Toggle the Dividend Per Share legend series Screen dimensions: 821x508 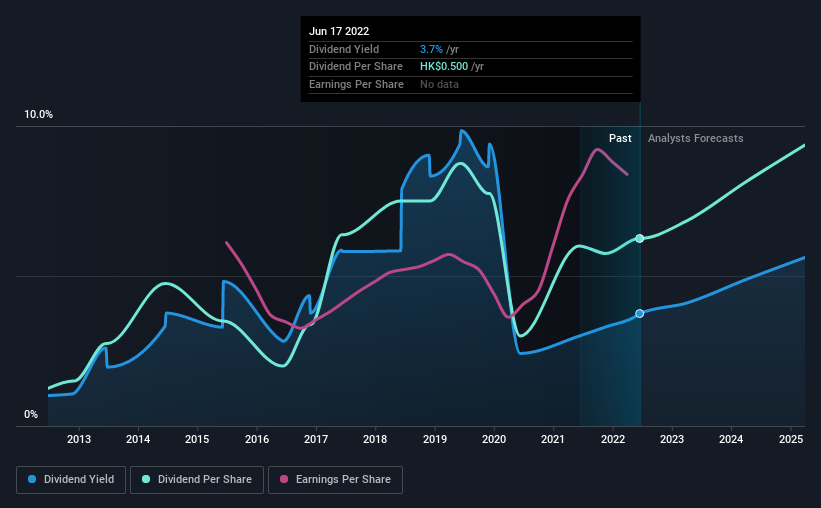pos(197,480)
